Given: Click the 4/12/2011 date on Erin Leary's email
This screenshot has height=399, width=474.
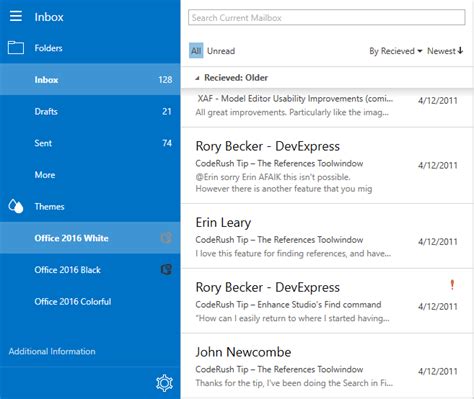Looking at the screenshot, I should 438,242.
